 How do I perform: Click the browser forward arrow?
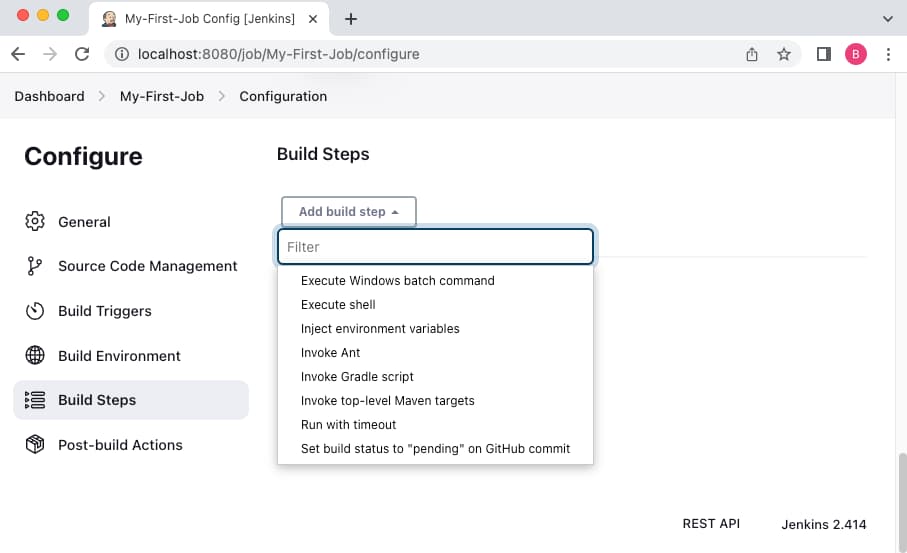point(50,54)
